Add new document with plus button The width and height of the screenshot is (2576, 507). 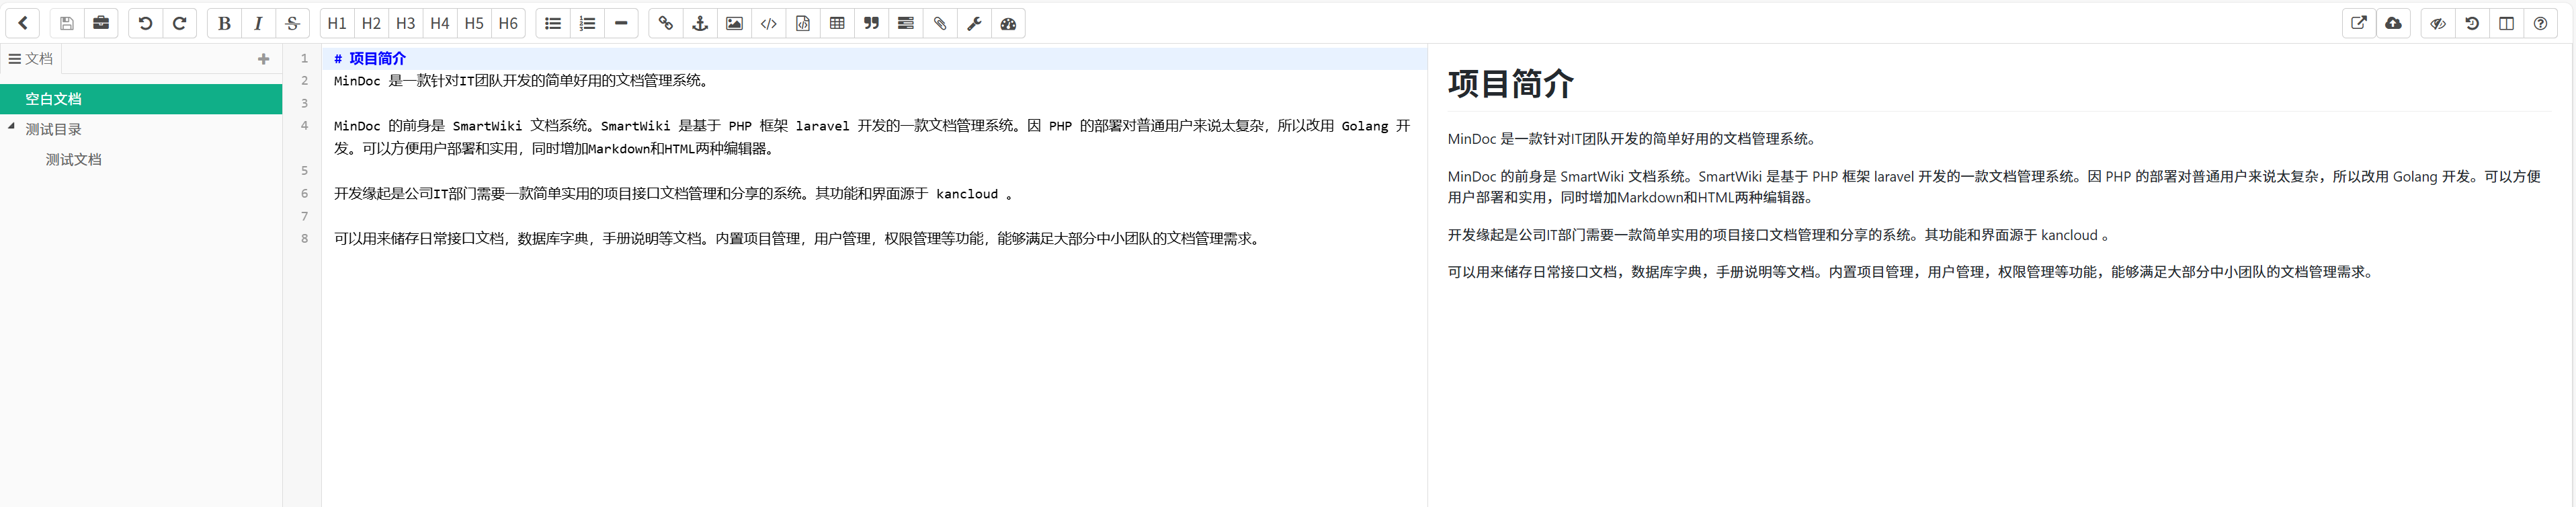pos(263,59)
